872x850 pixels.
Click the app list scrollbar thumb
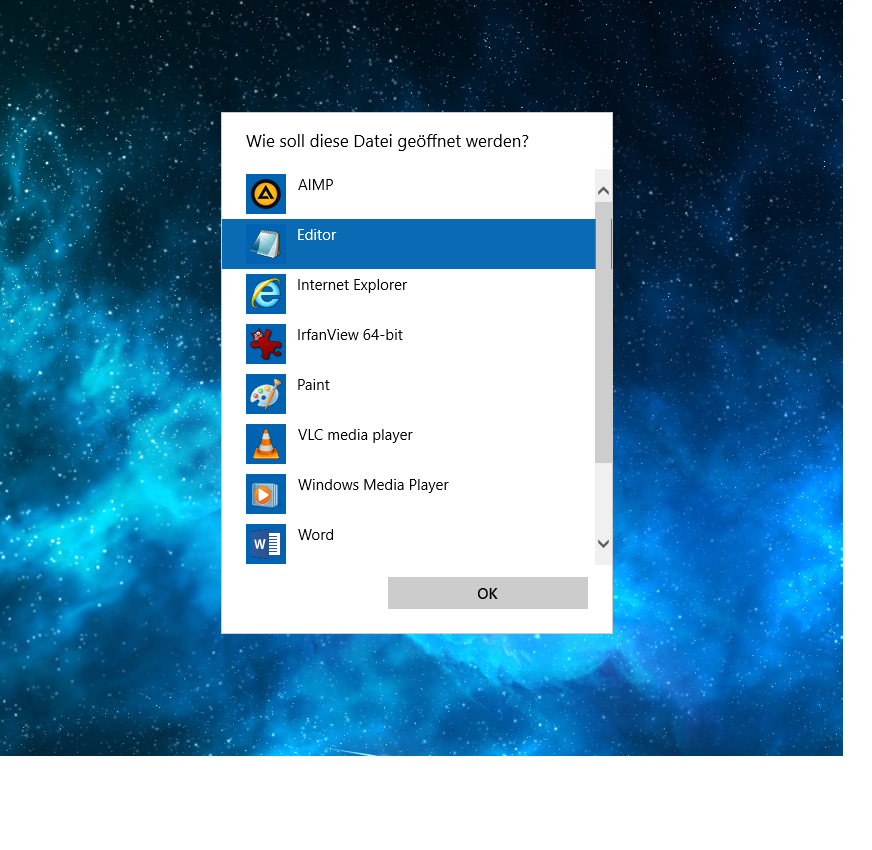(603, 333)
